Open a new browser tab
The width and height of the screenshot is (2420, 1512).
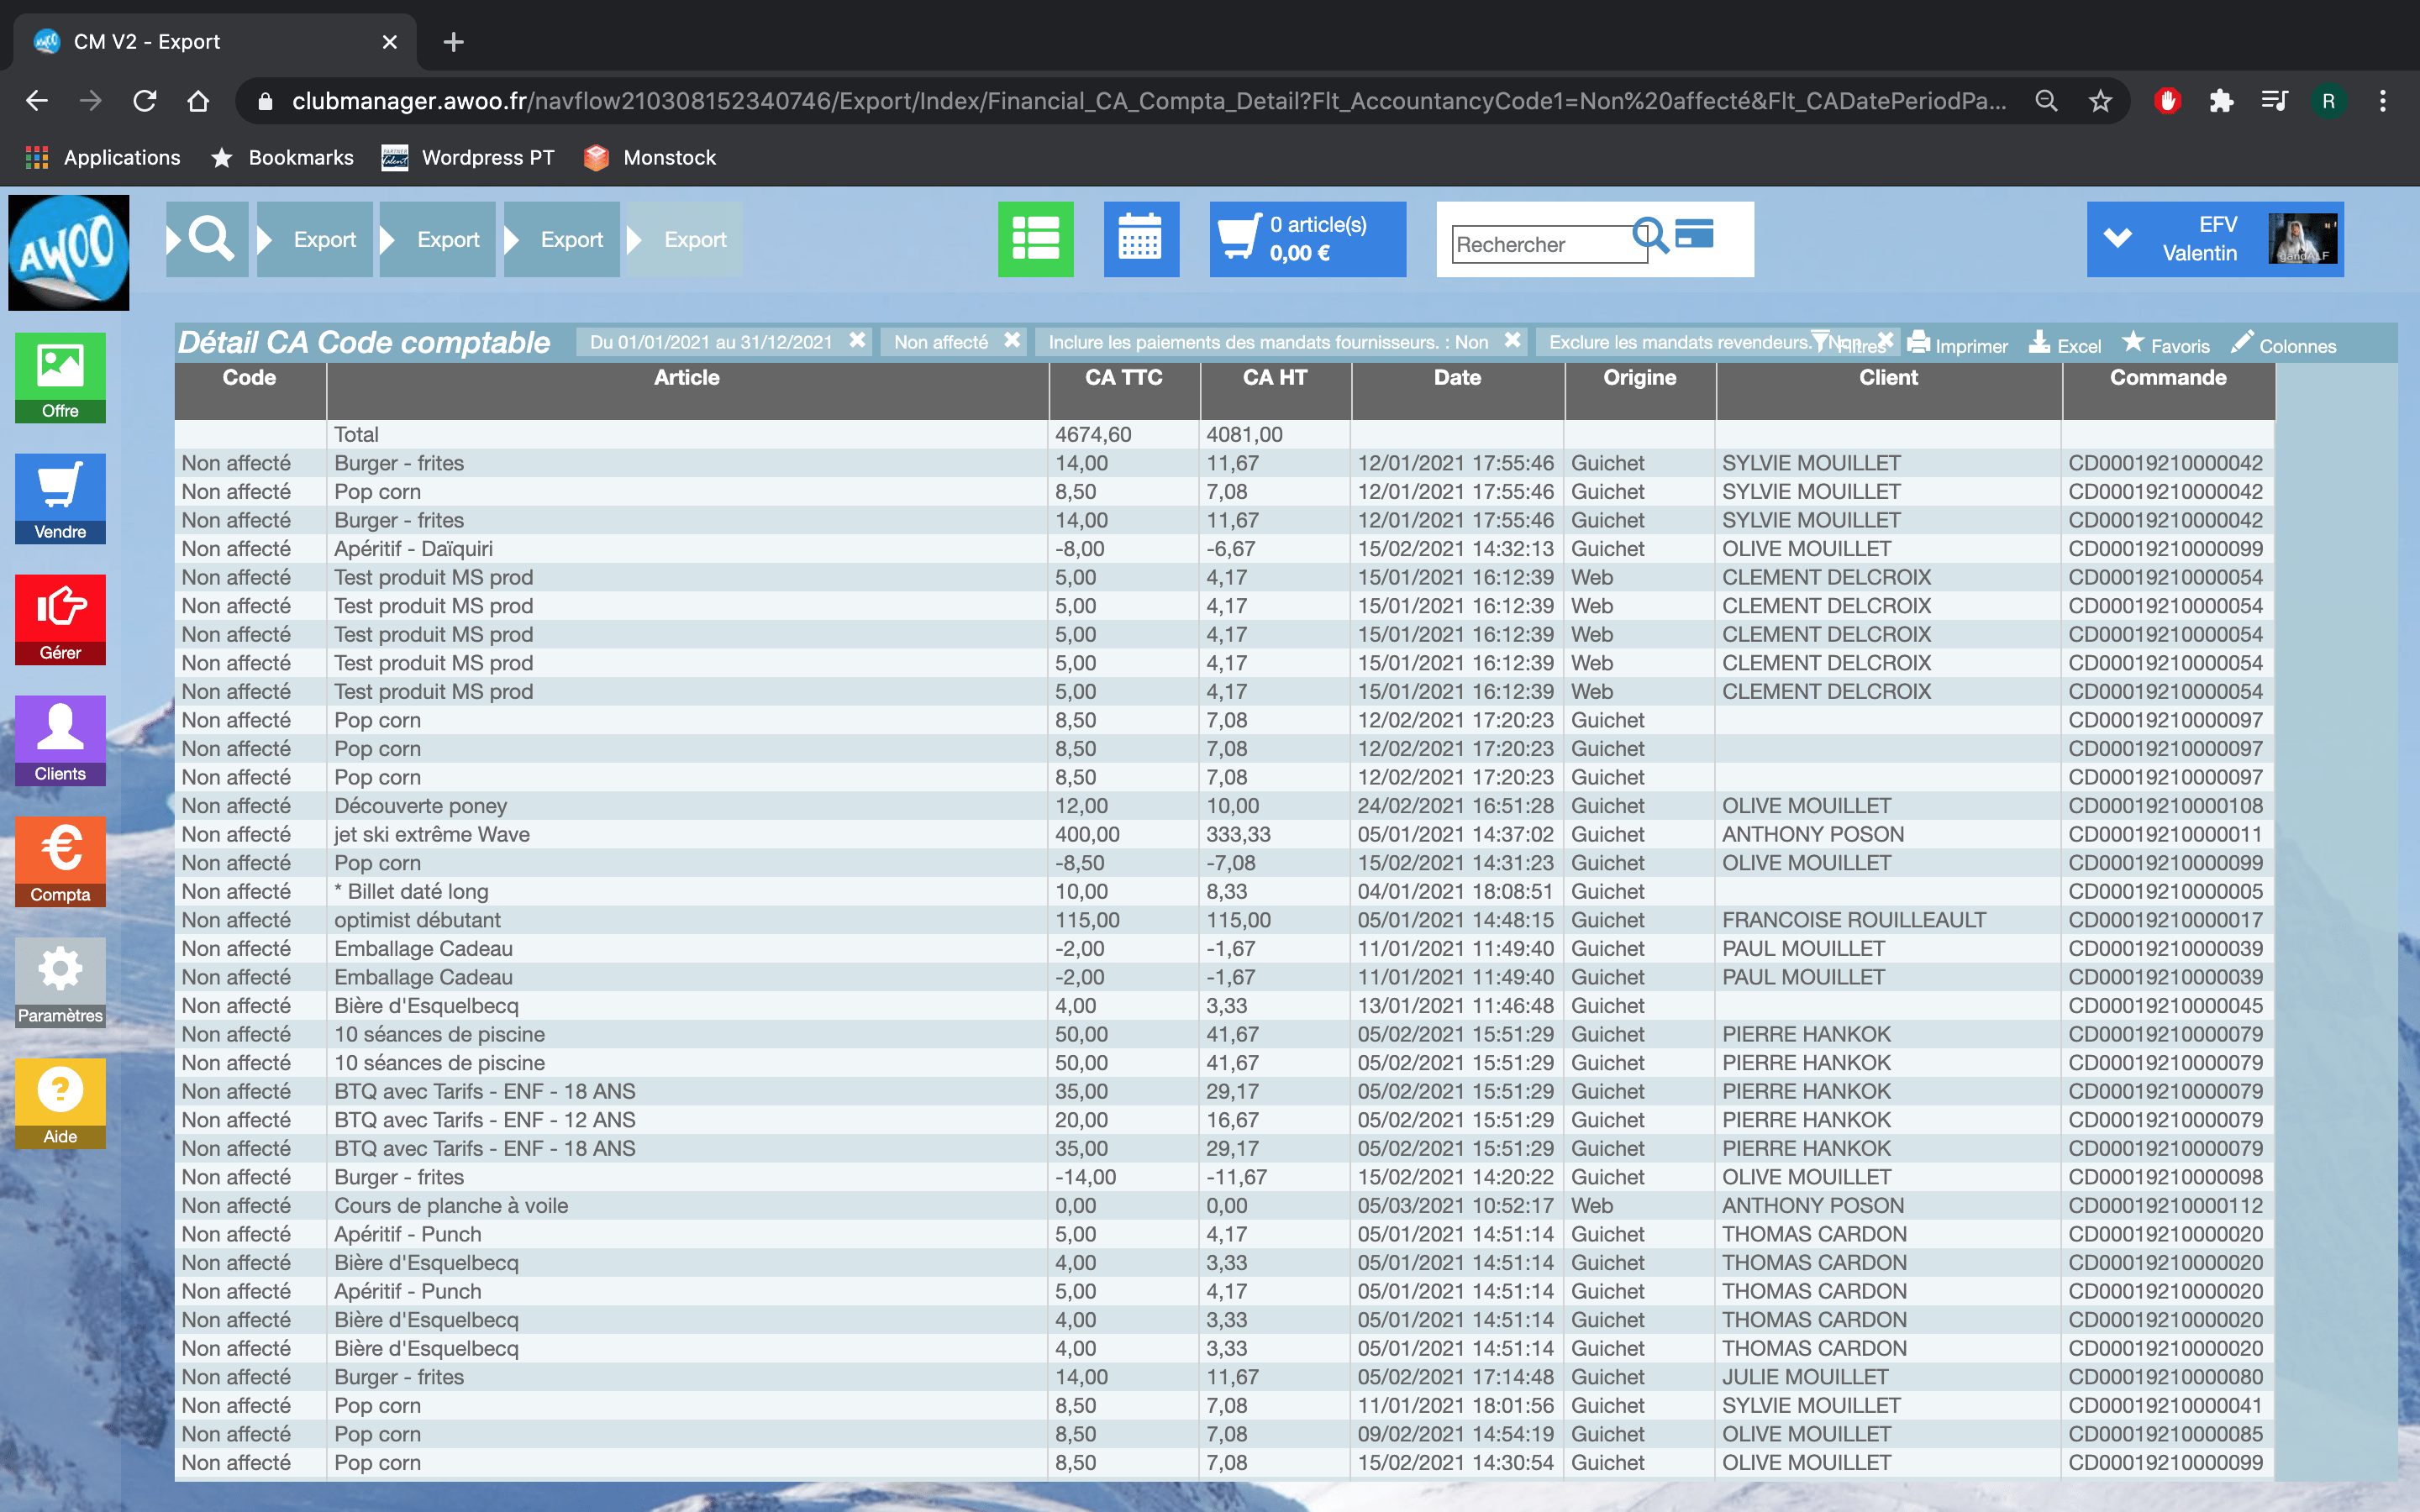[x=453, y=42]
